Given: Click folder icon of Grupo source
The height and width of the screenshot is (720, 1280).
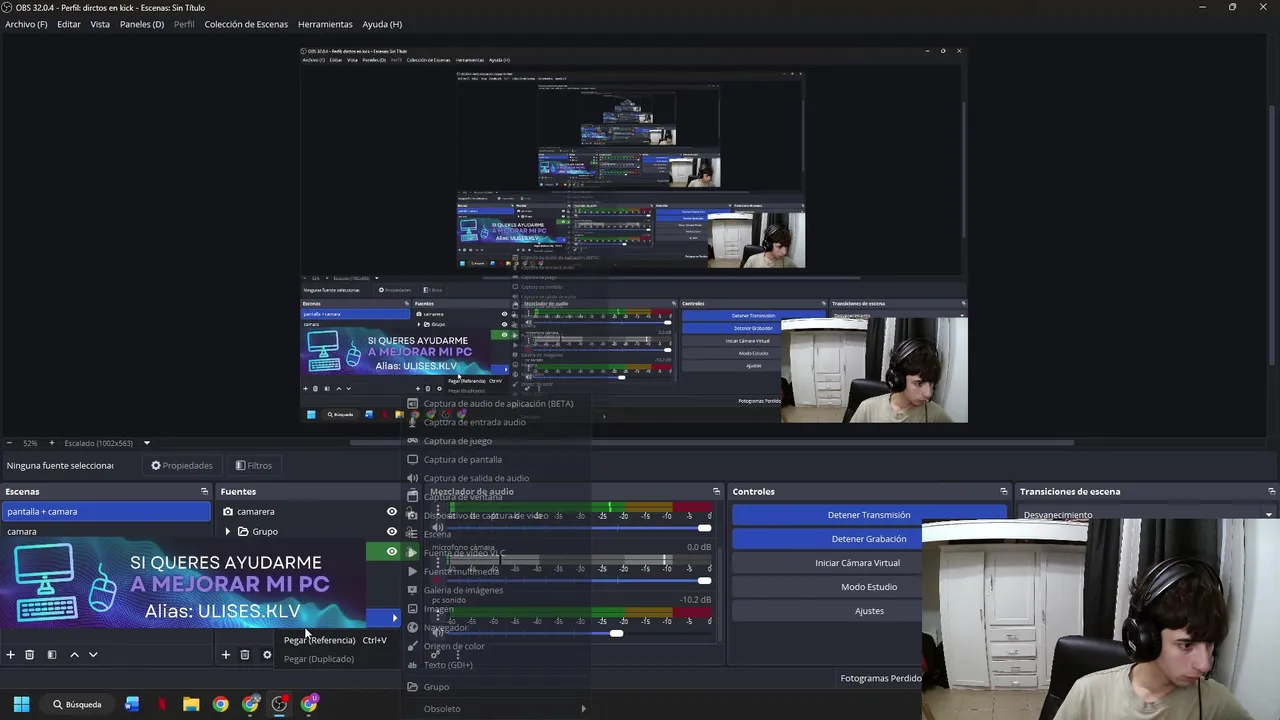Looking at the screenshot, I should click(243, 532).
